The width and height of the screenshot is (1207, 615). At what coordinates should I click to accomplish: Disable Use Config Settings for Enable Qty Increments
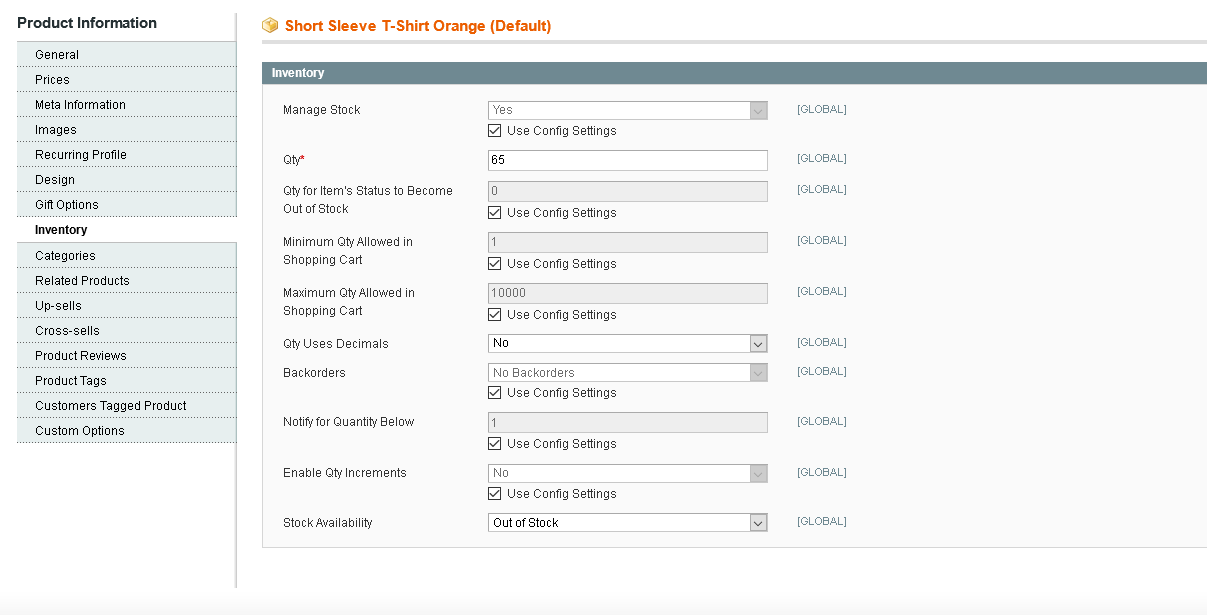pyautogui.click(x=494, y=494)
